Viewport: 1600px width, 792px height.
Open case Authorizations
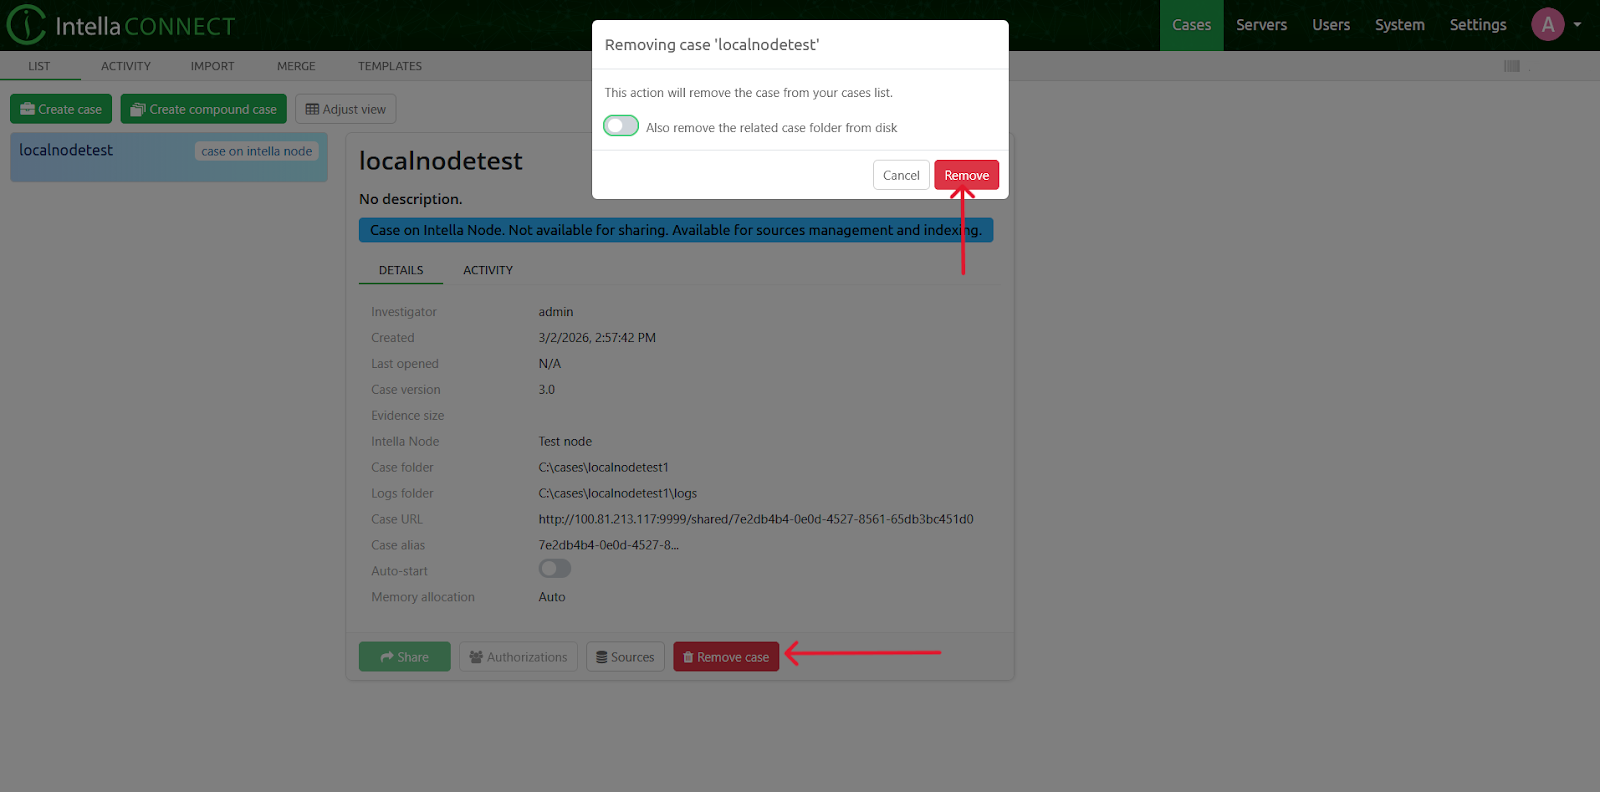[518, 657]
